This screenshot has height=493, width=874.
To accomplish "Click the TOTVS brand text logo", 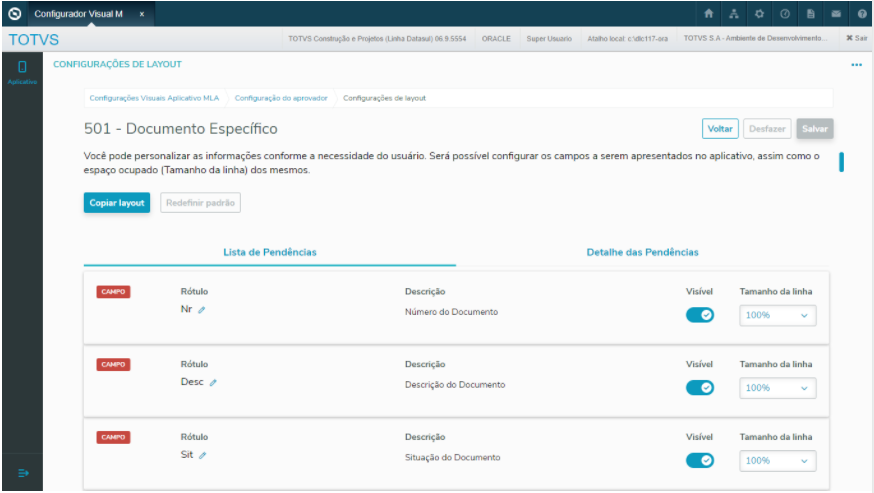I will 33,40.
